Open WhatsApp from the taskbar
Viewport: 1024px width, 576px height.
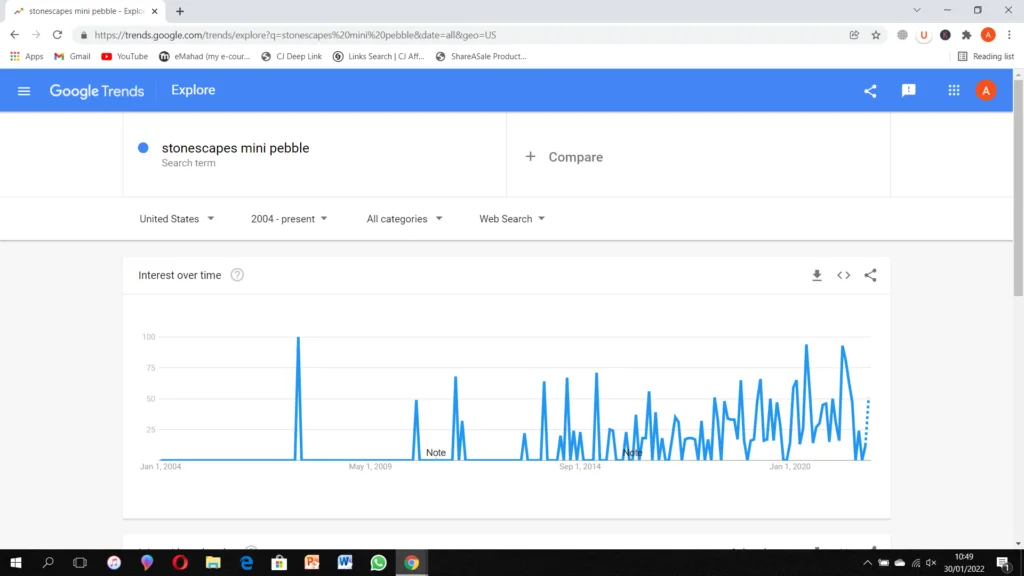click(x=378, y=562)
